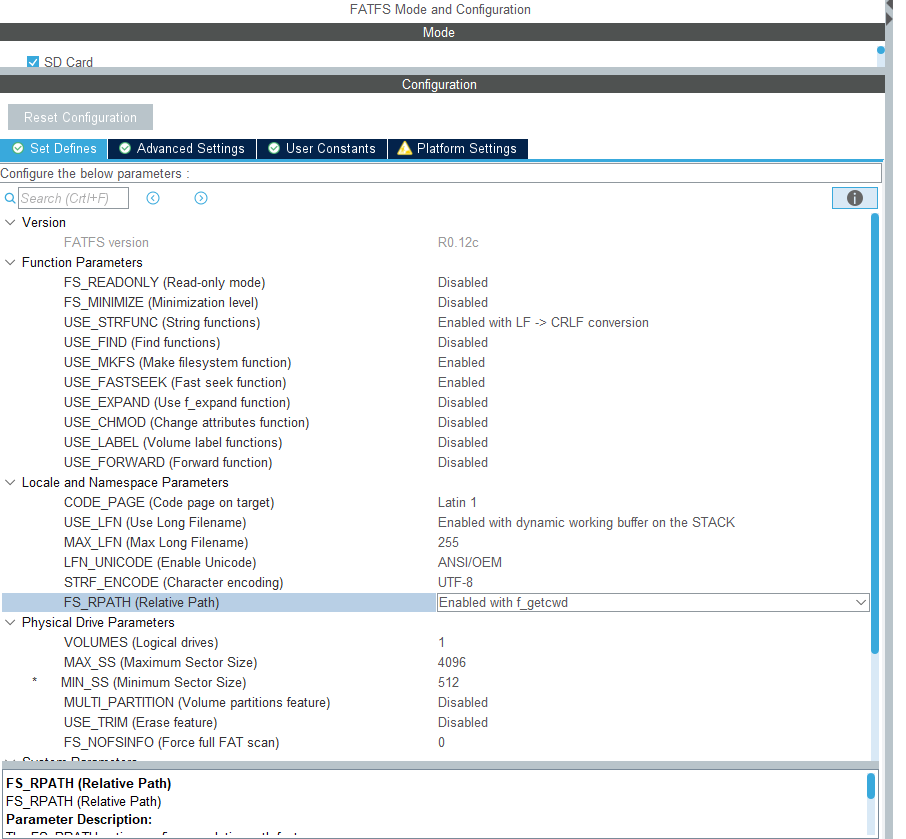Click the description panel scrollbar
Image resolution: width=906 pixels, height=839 pixels.
click(x=871, y=786)
